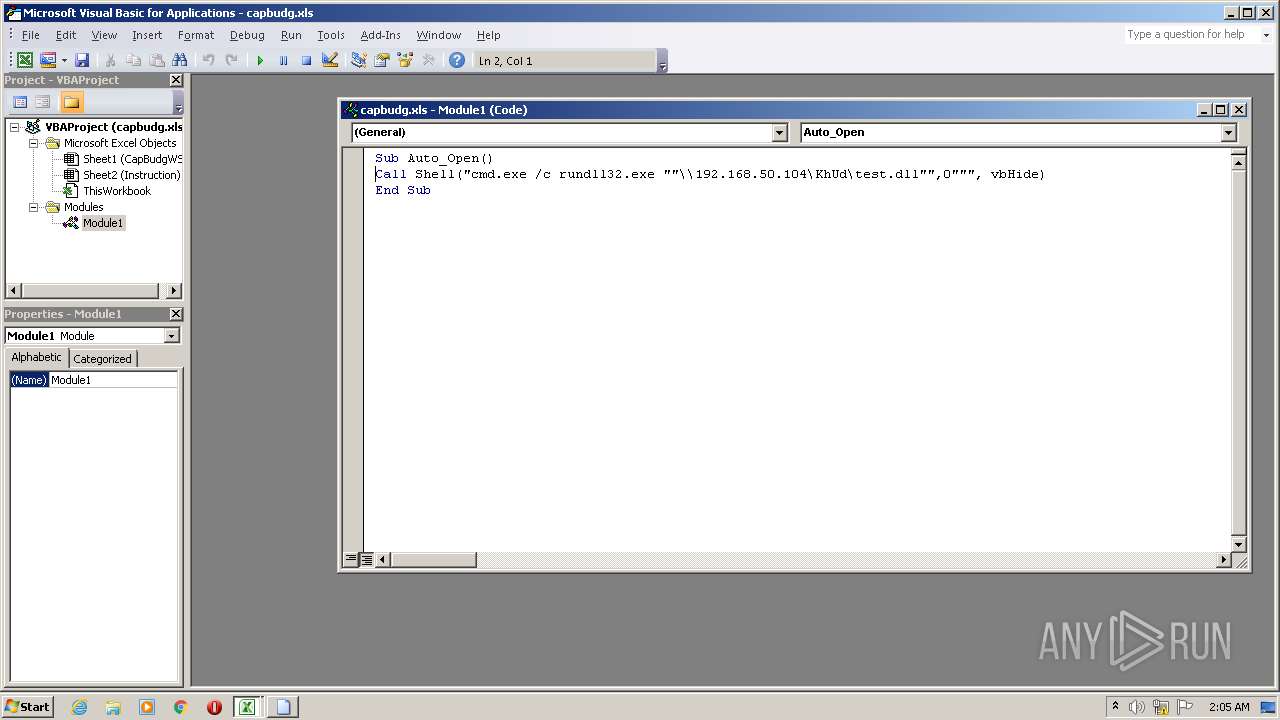Open the Insert UserForm dropdown arrow
1280x720 pixels.
tap(64, 61)
